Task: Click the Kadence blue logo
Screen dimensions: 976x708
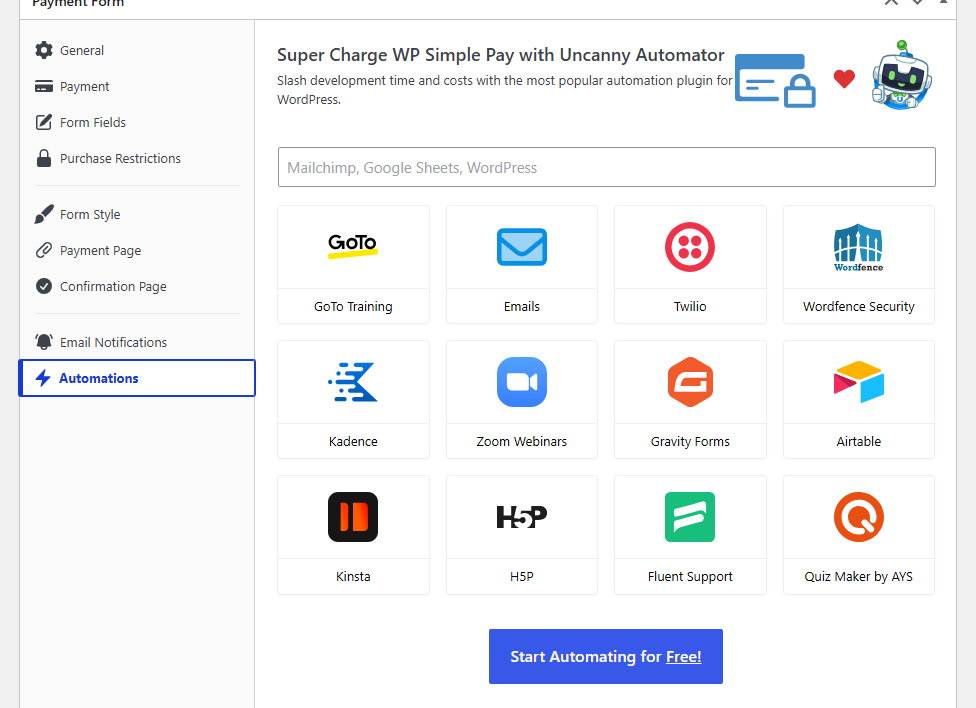Action: tap(353, 382)
